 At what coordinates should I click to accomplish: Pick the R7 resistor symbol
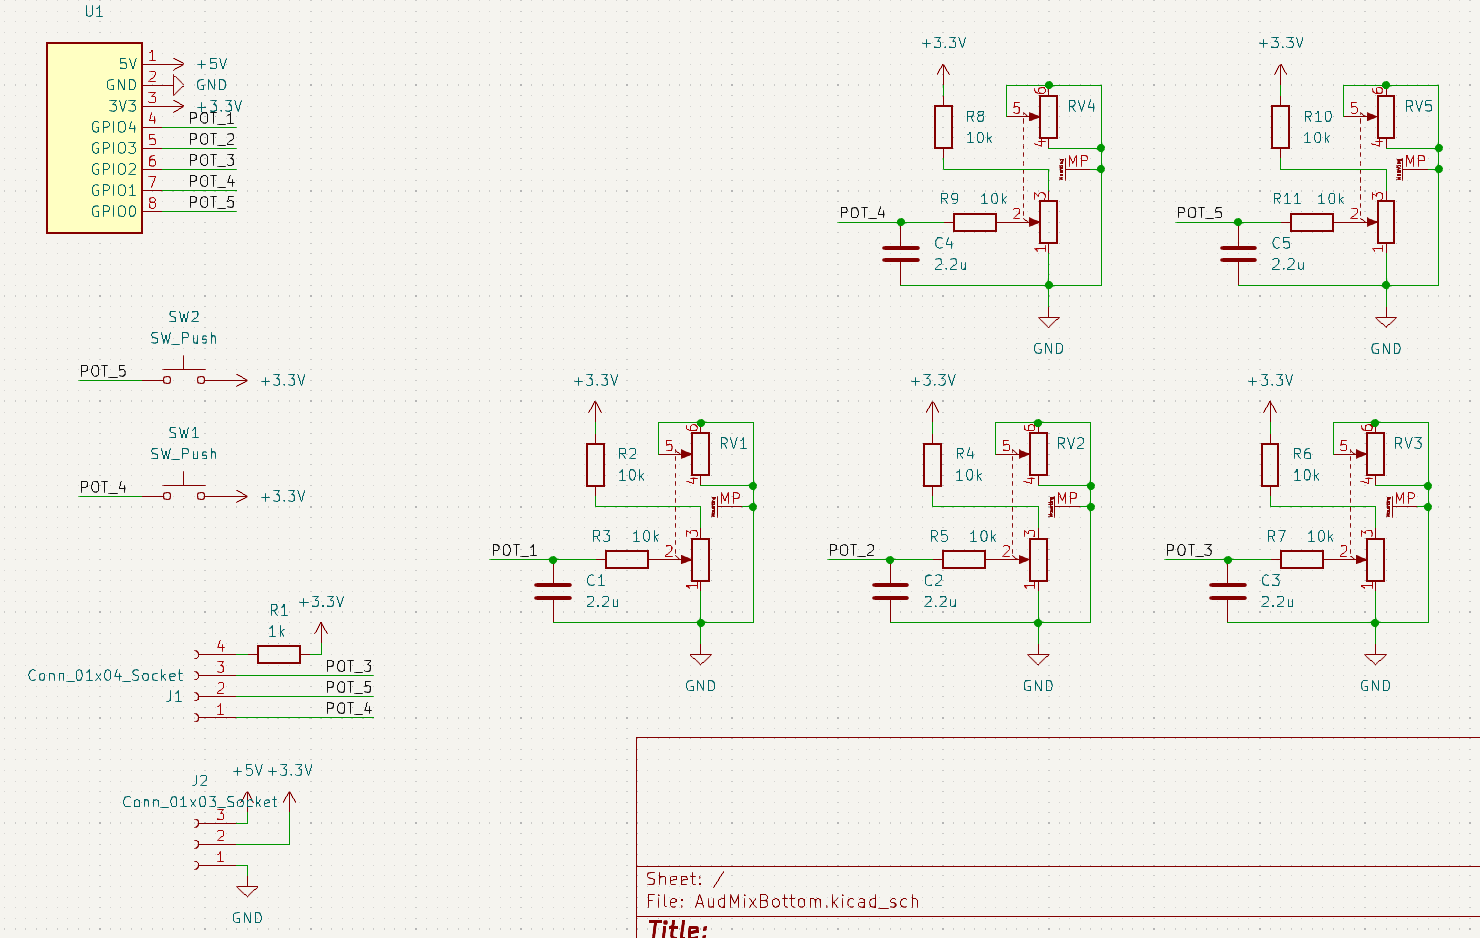(x=1302, y=560)
